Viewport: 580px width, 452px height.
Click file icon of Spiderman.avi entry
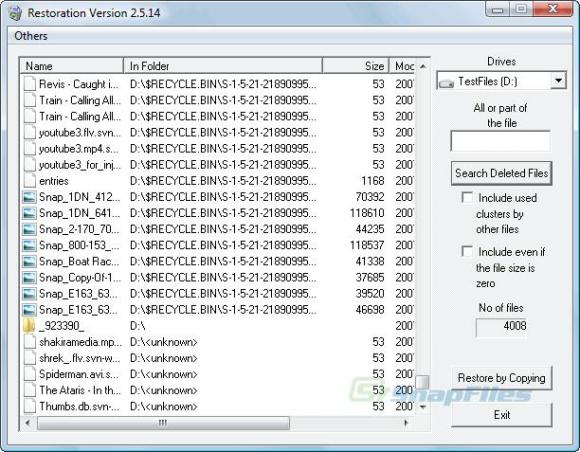pos(29,374)
